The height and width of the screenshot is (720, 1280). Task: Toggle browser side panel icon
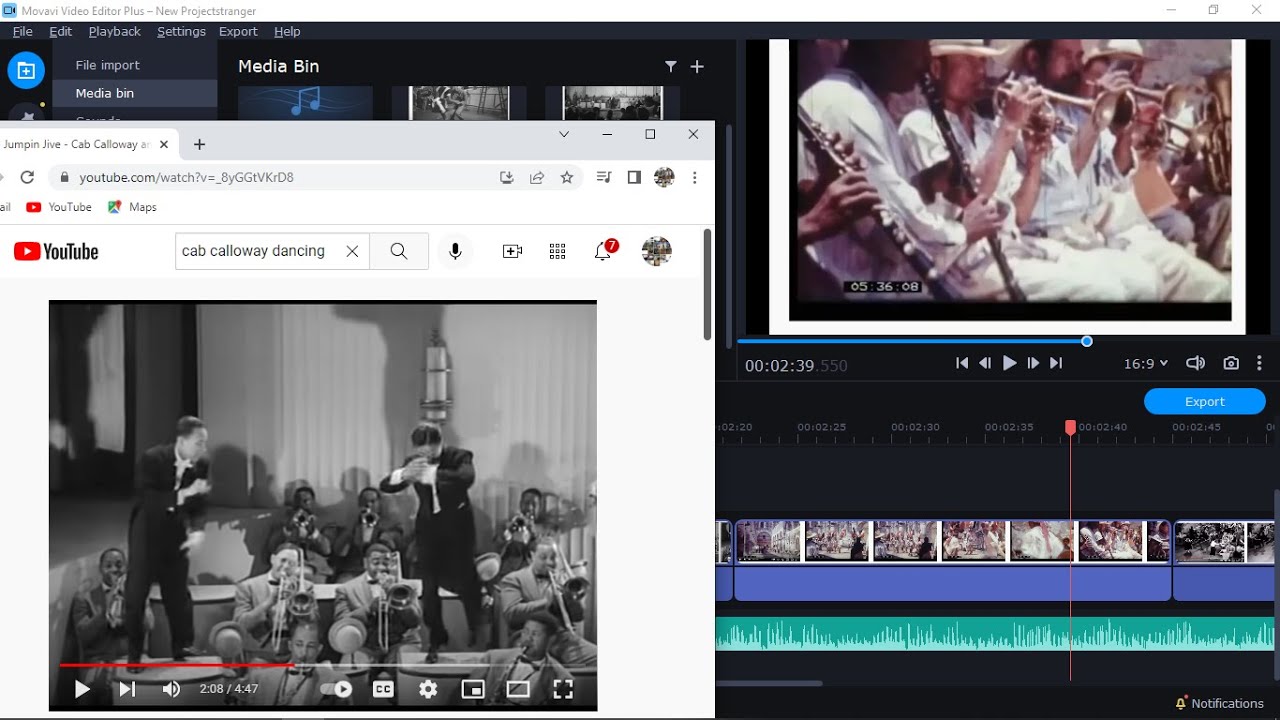(x=634, y=177)
